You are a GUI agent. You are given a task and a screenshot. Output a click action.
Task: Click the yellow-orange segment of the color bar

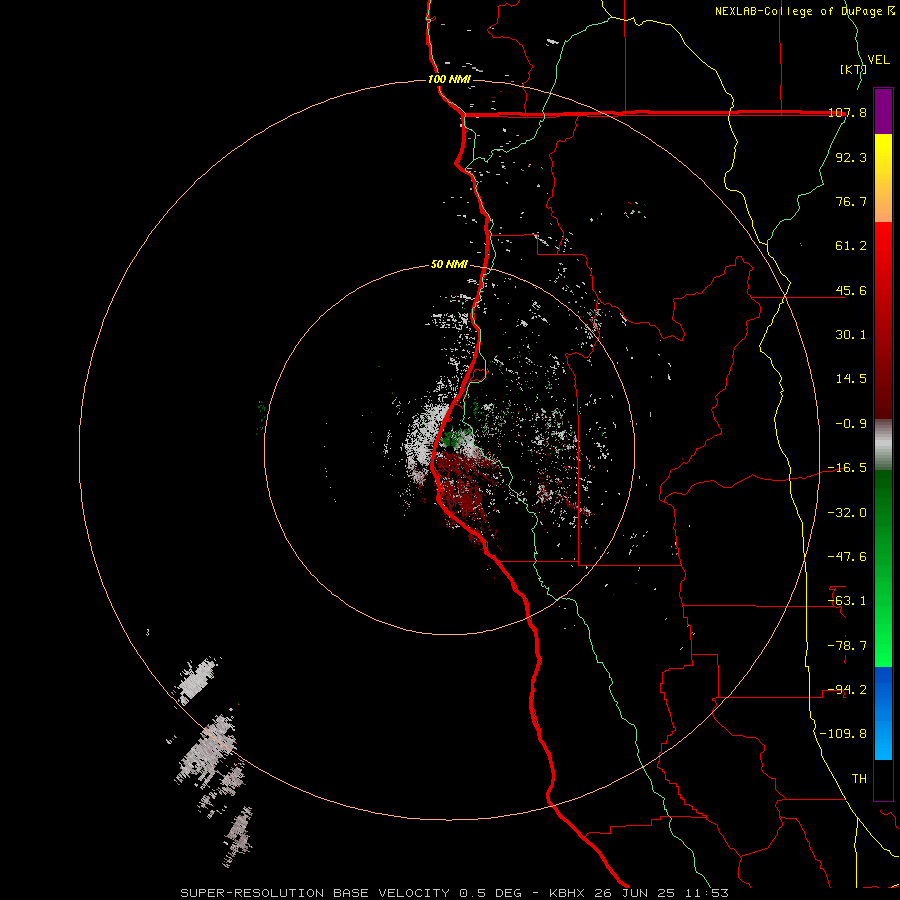tap(883, 178)
